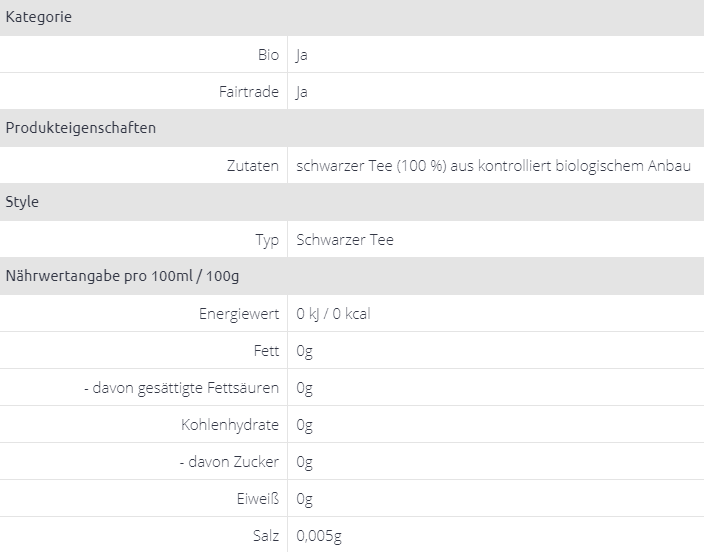Click the Ja value next to Bio
Screen dimensions: 704x552
pos(302,55)
